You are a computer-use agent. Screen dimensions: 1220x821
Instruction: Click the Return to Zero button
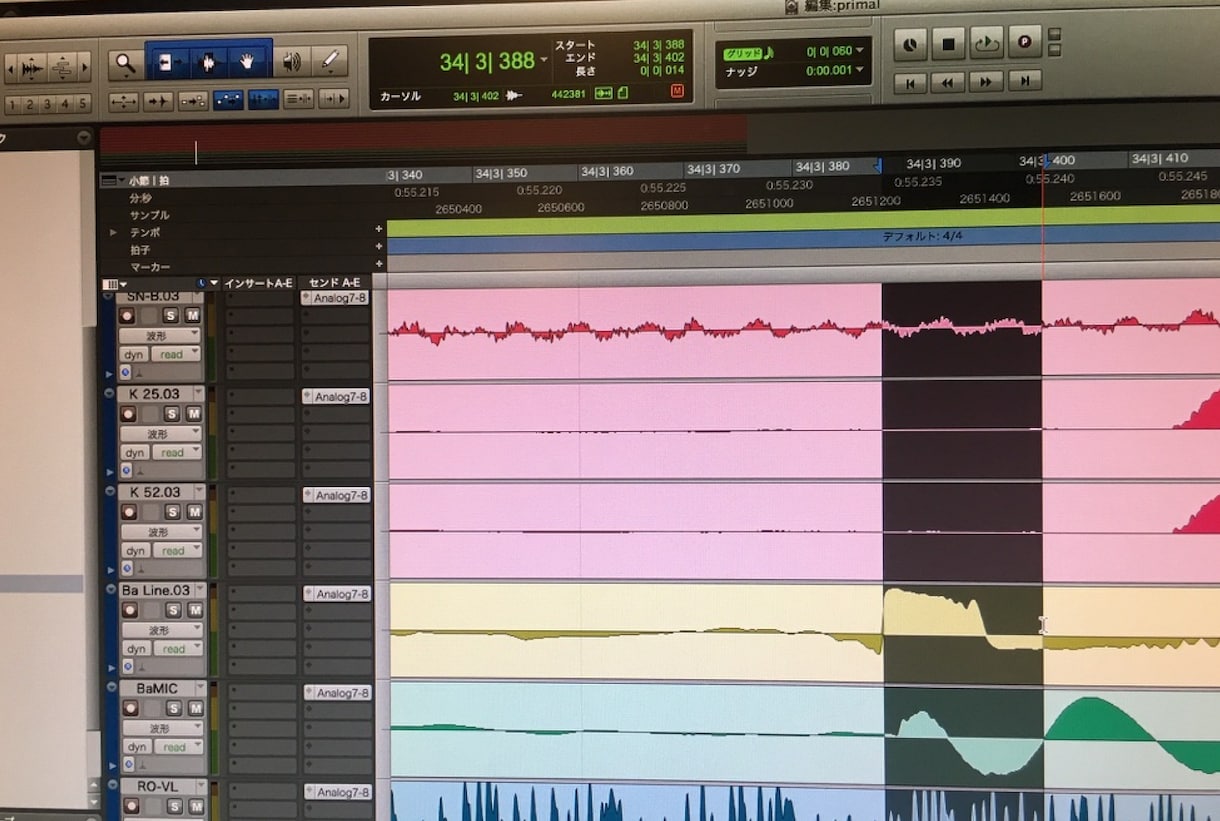tap(910, 83)
